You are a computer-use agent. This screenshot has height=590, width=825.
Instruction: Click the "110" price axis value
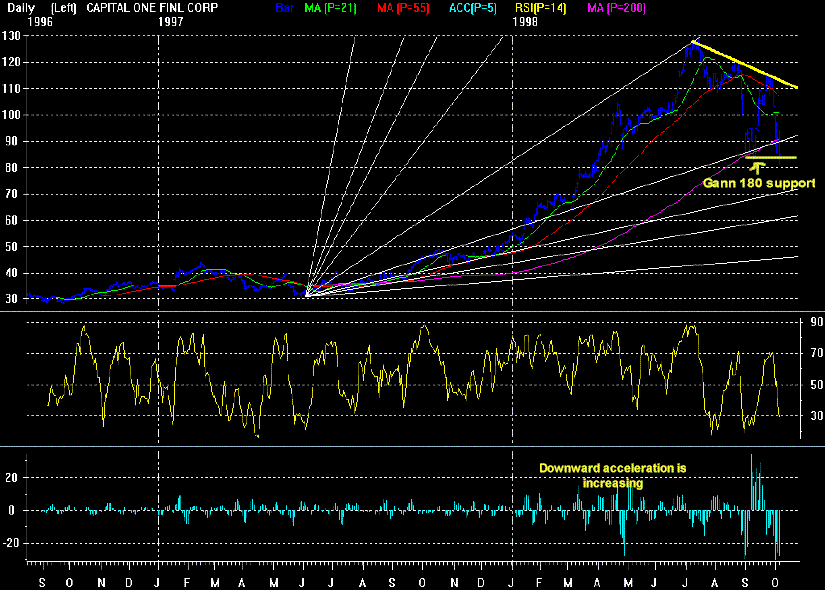point(11,88)
